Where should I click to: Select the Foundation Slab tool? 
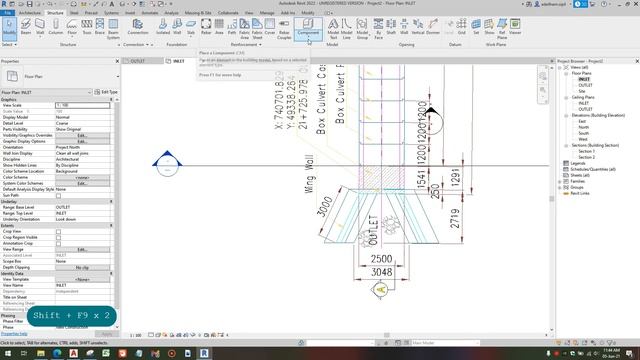[x=191, y=27]
